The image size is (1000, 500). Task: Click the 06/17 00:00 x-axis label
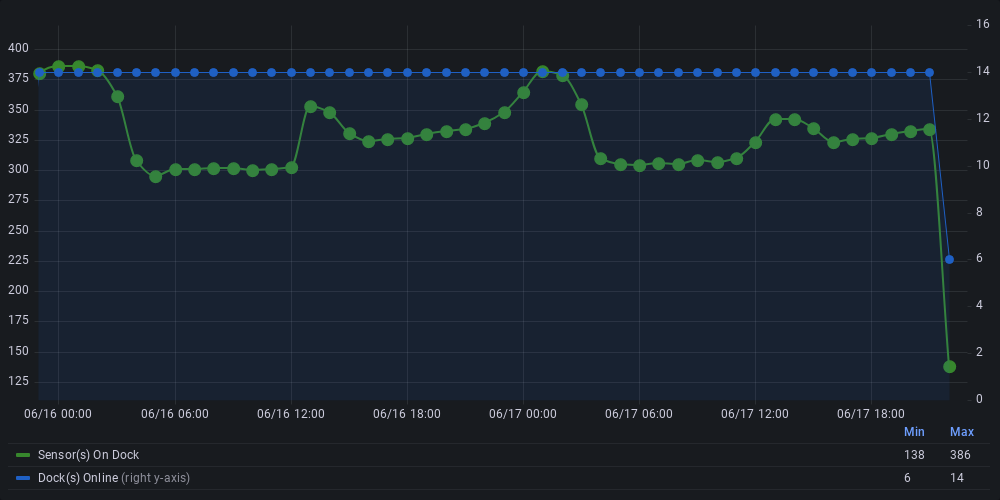pos(523,413)
